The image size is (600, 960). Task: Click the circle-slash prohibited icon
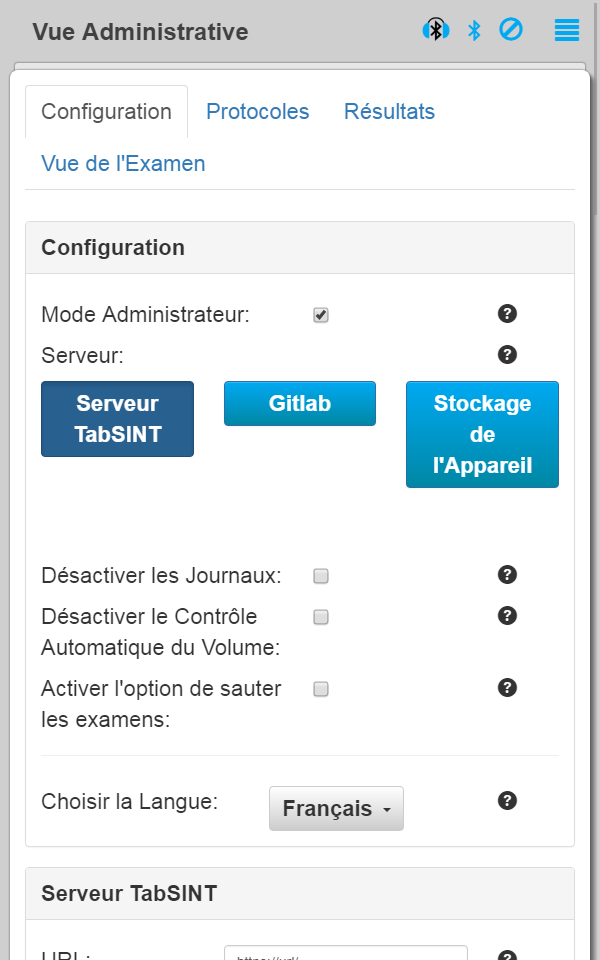click(511, 30)
